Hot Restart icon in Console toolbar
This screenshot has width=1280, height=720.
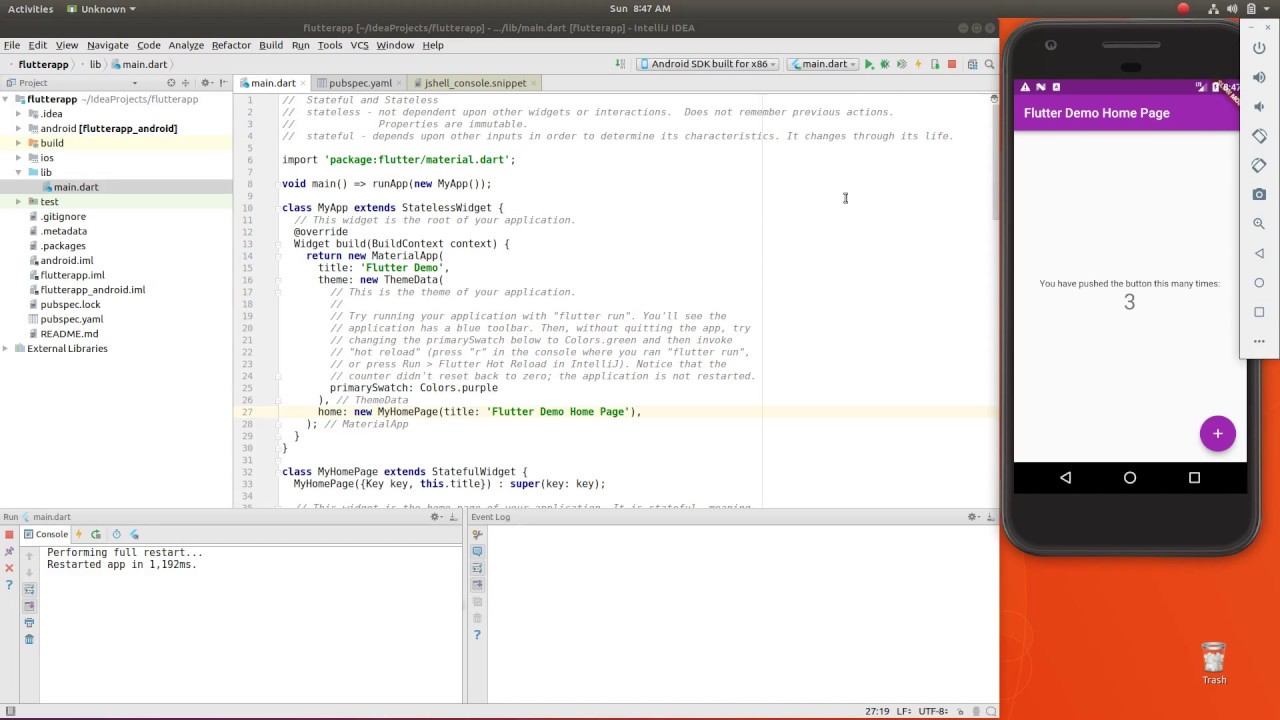96,534
